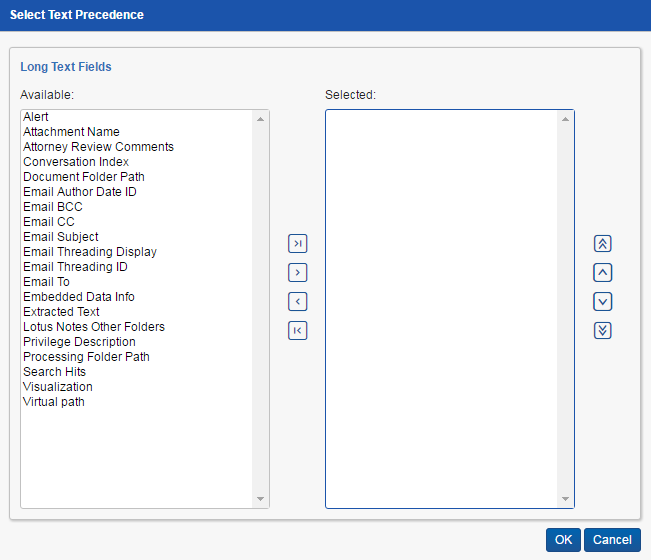Select Search Hits field
The width and height of the screenshot is (651, 560).
click(x=137, y=371)
